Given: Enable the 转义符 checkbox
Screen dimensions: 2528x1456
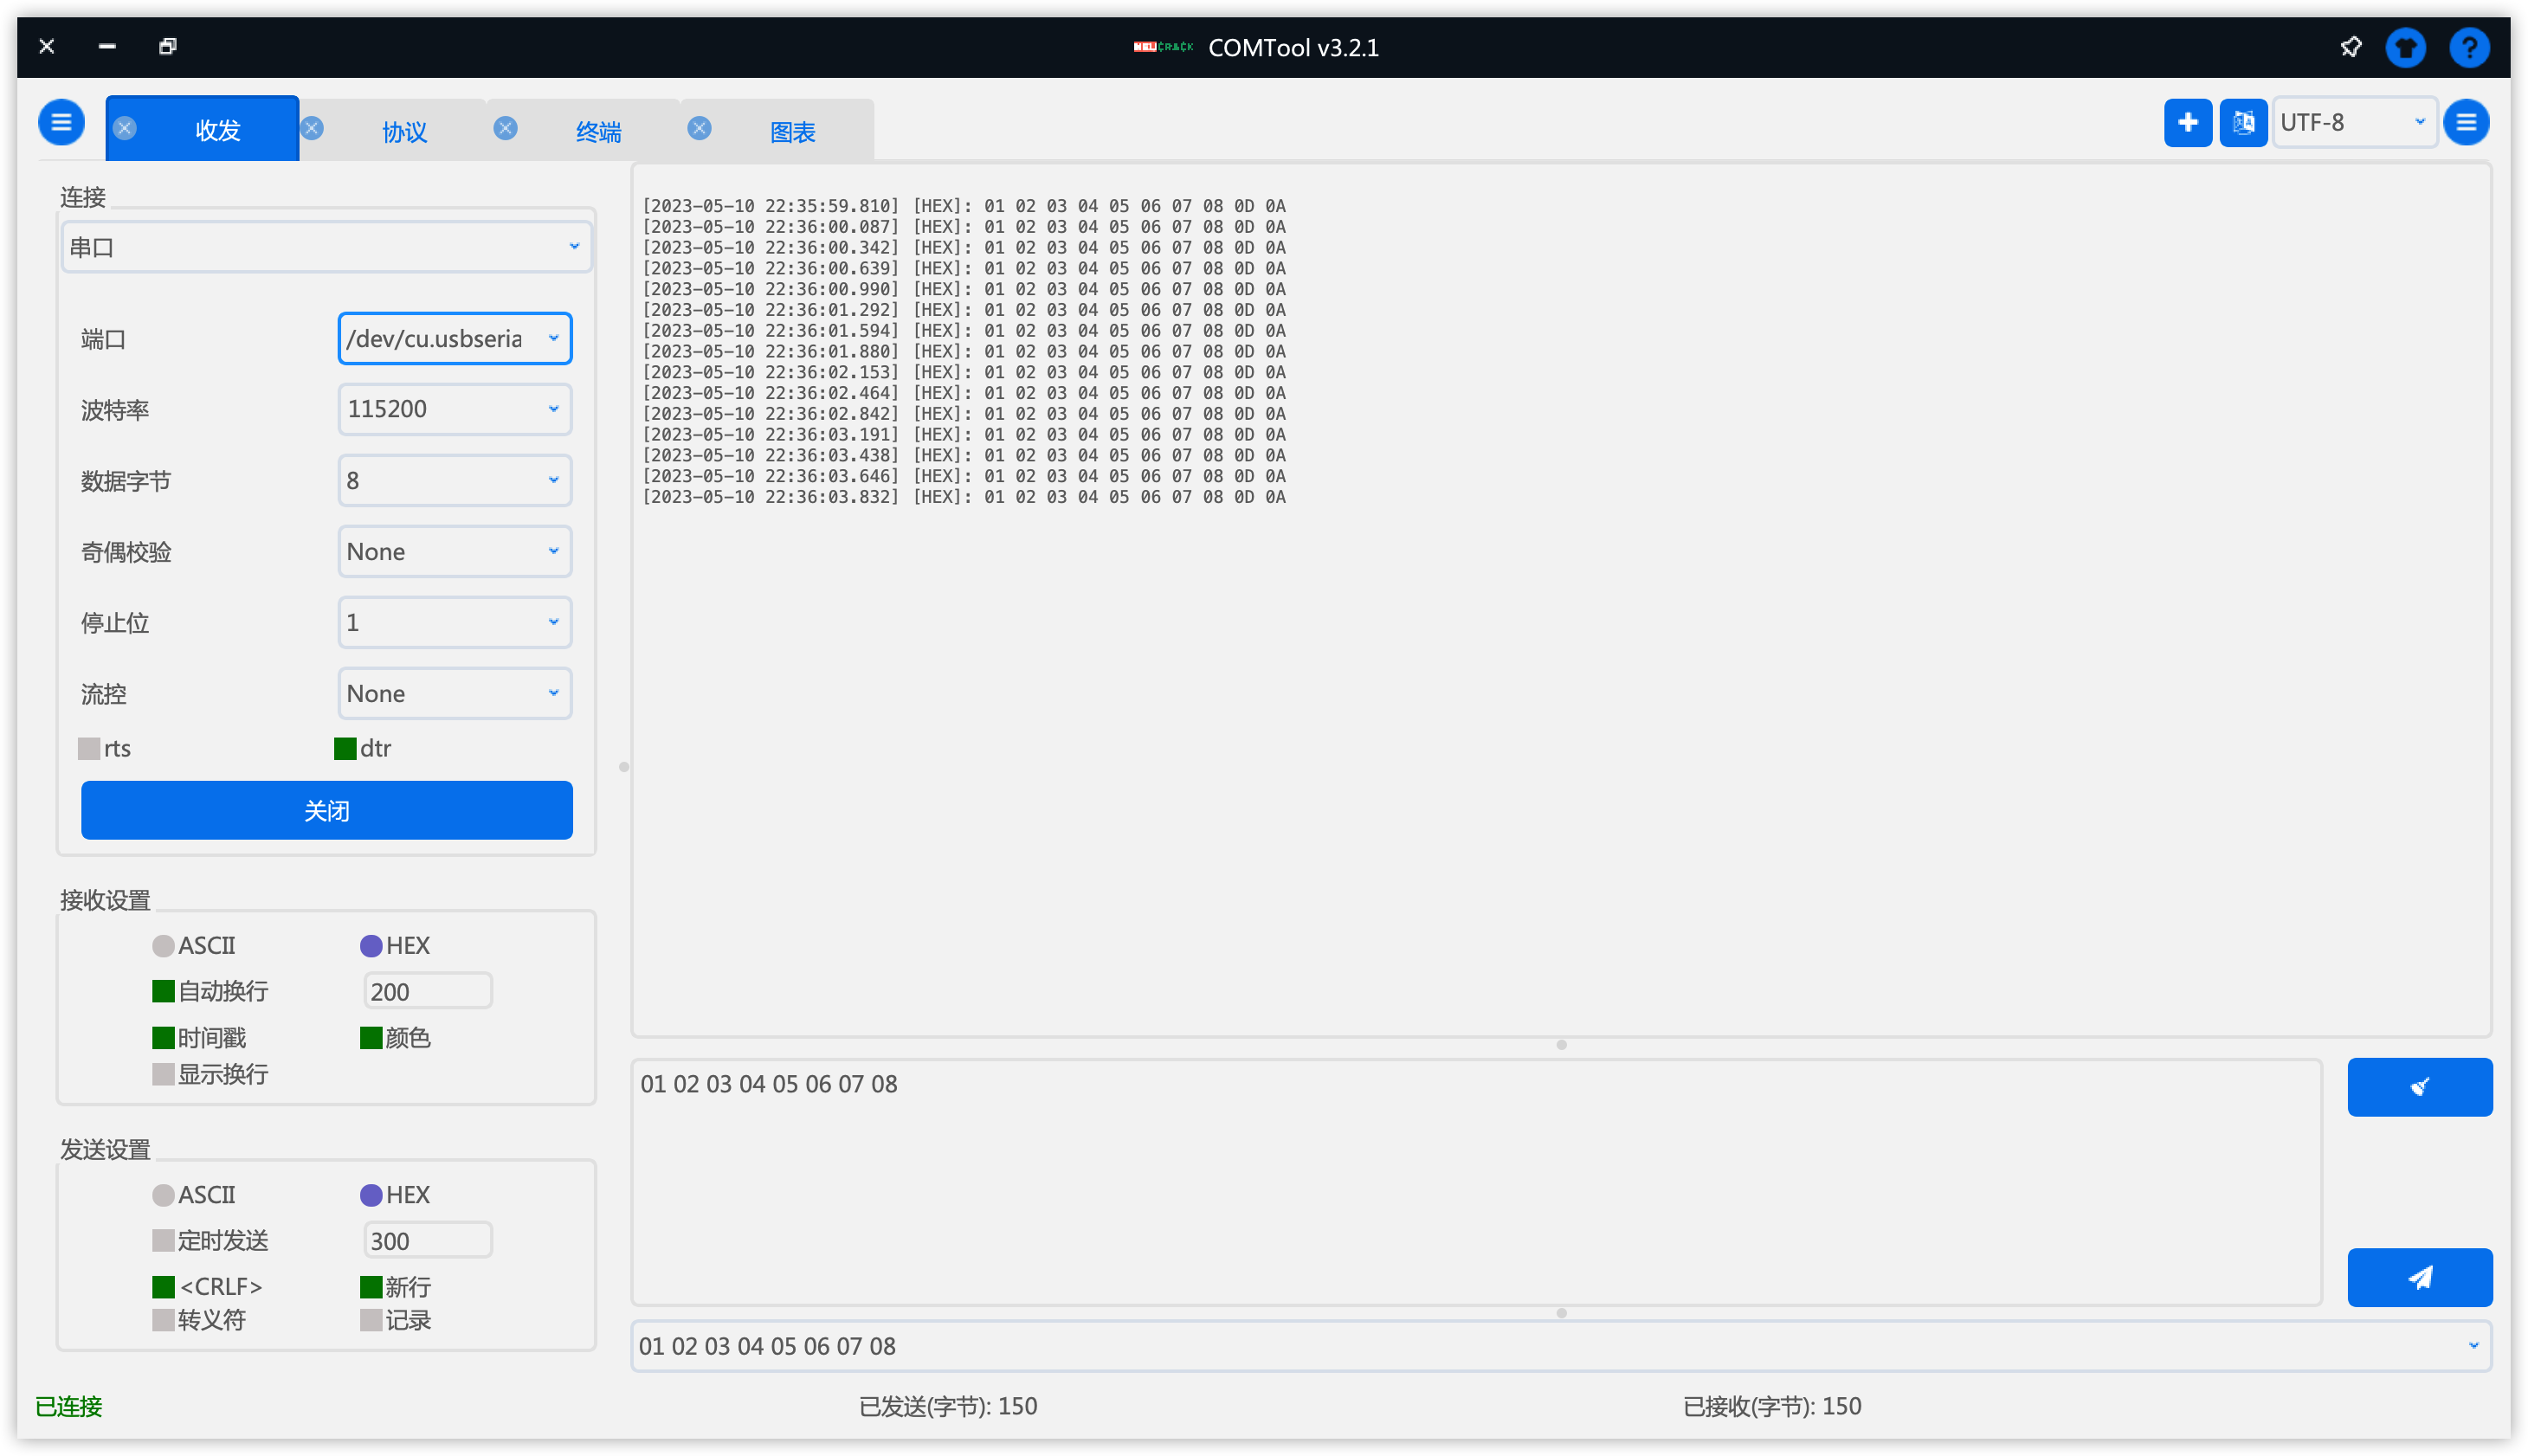Looking at the screenshot, I should coord(199,1320).
